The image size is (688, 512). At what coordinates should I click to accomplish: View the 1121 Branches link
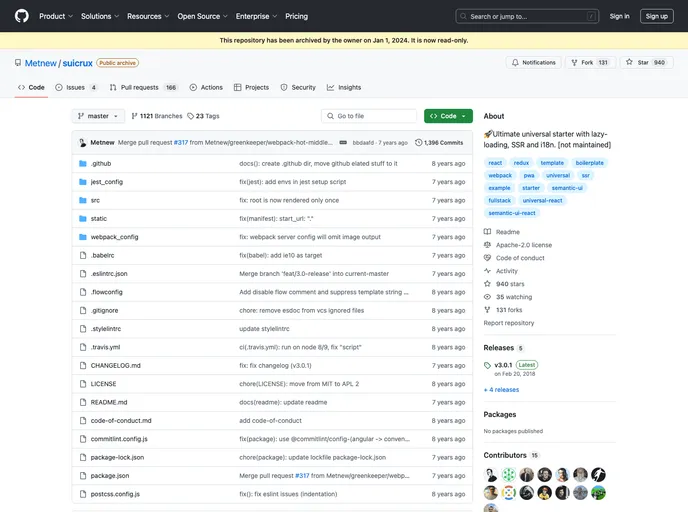tap(157, 116)
